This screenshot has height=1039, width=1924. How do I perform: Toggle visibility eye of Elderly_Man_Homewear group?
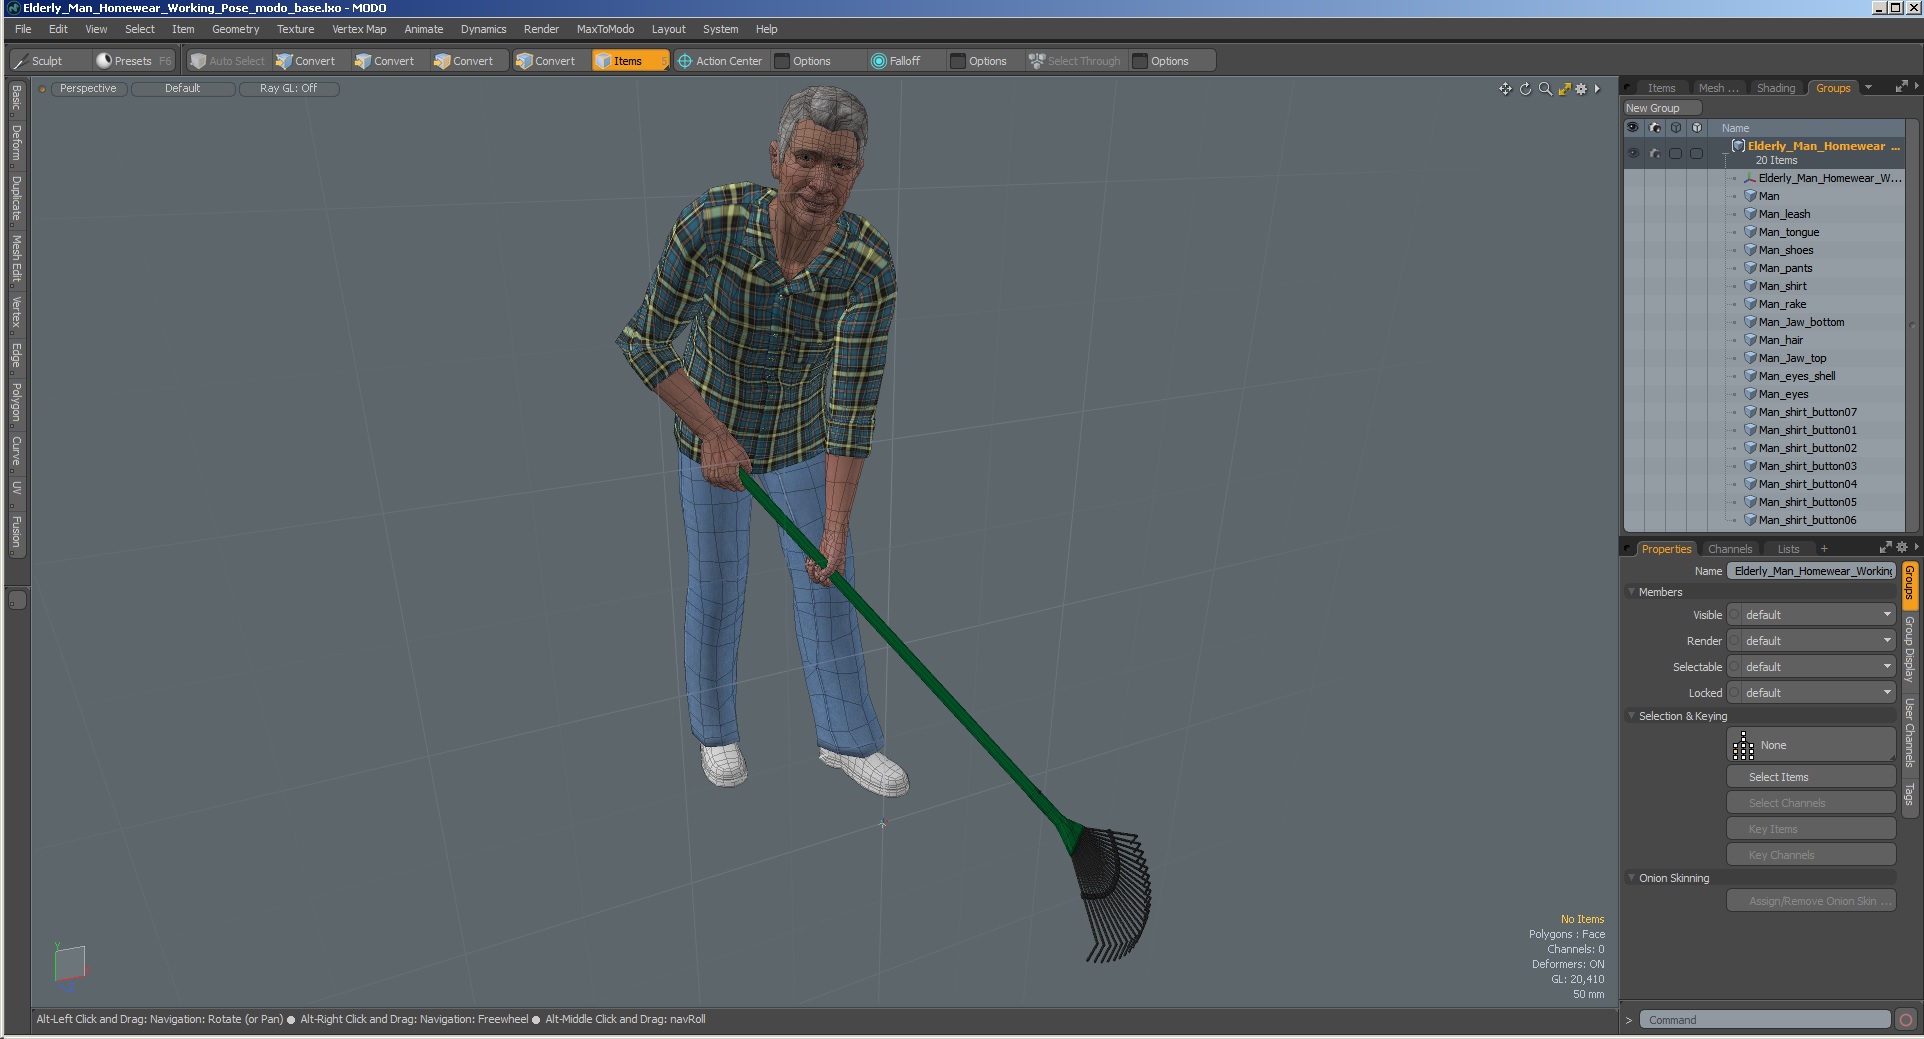coord(1633,153)
